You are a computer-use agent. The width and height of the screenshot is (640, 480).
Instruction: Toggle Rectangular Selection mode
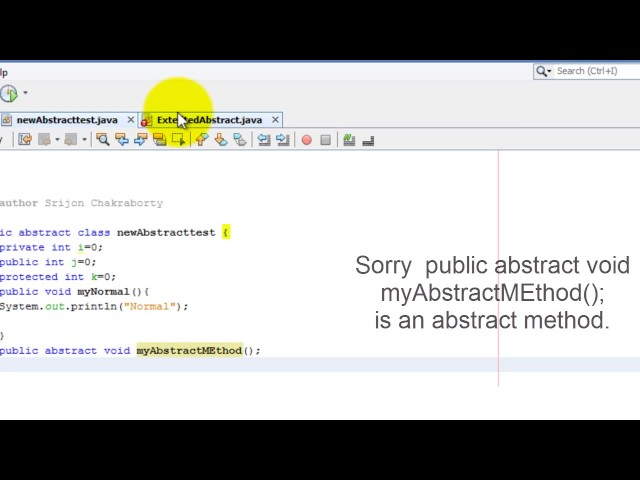pos(178,140)
